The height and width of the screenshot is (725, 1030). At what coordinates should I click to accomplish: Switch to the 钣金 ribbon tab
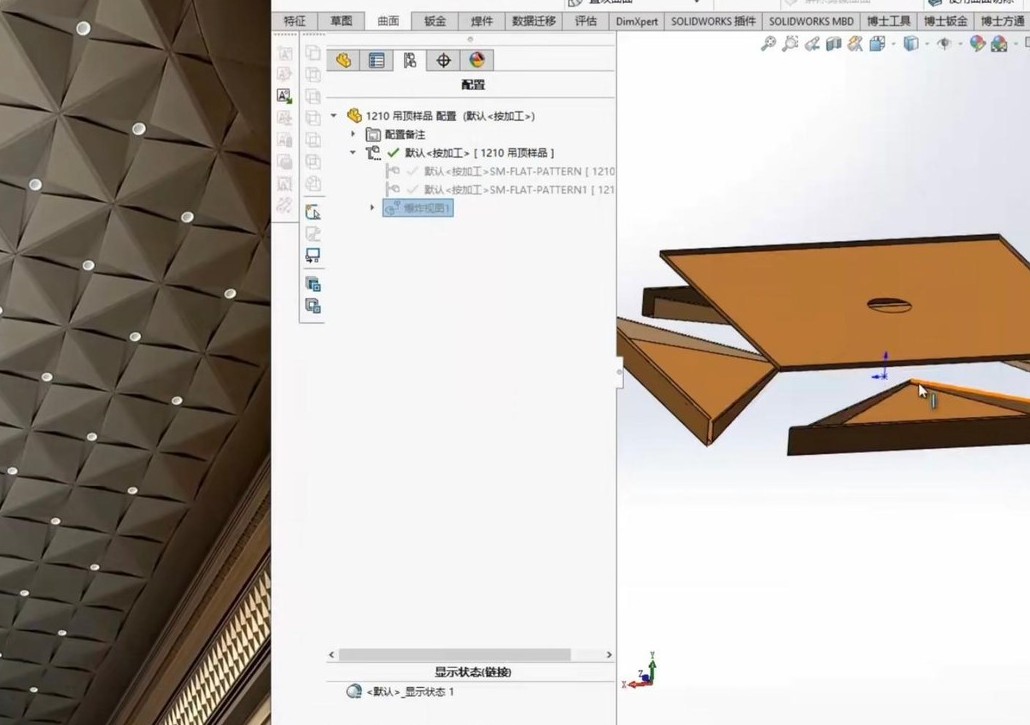[435, 21]
